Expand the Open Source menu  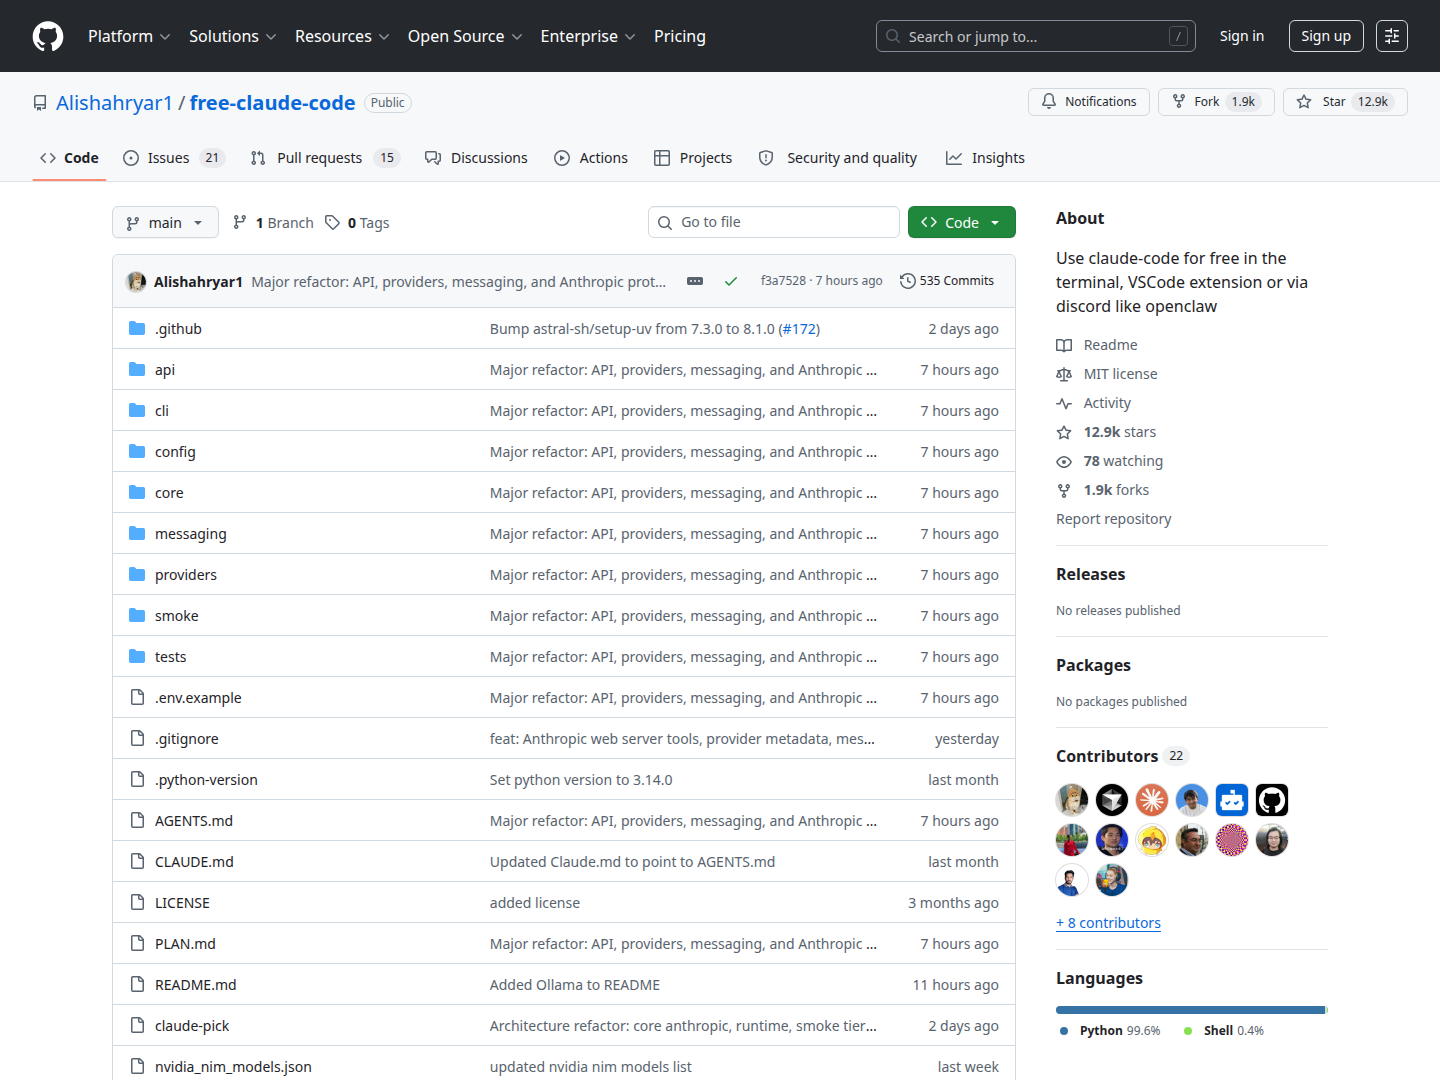point(465,36)
